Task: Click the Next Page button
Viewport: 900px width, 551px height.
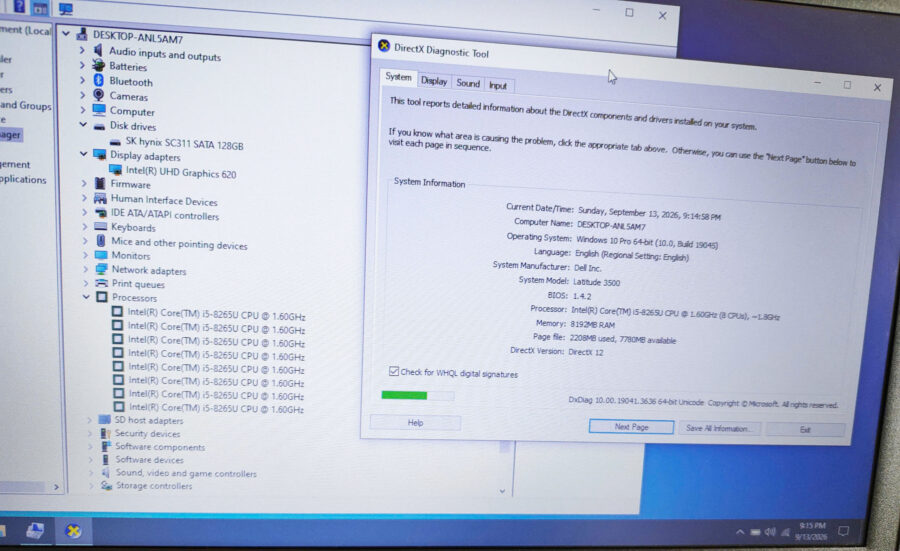Action: click(631, 426)
